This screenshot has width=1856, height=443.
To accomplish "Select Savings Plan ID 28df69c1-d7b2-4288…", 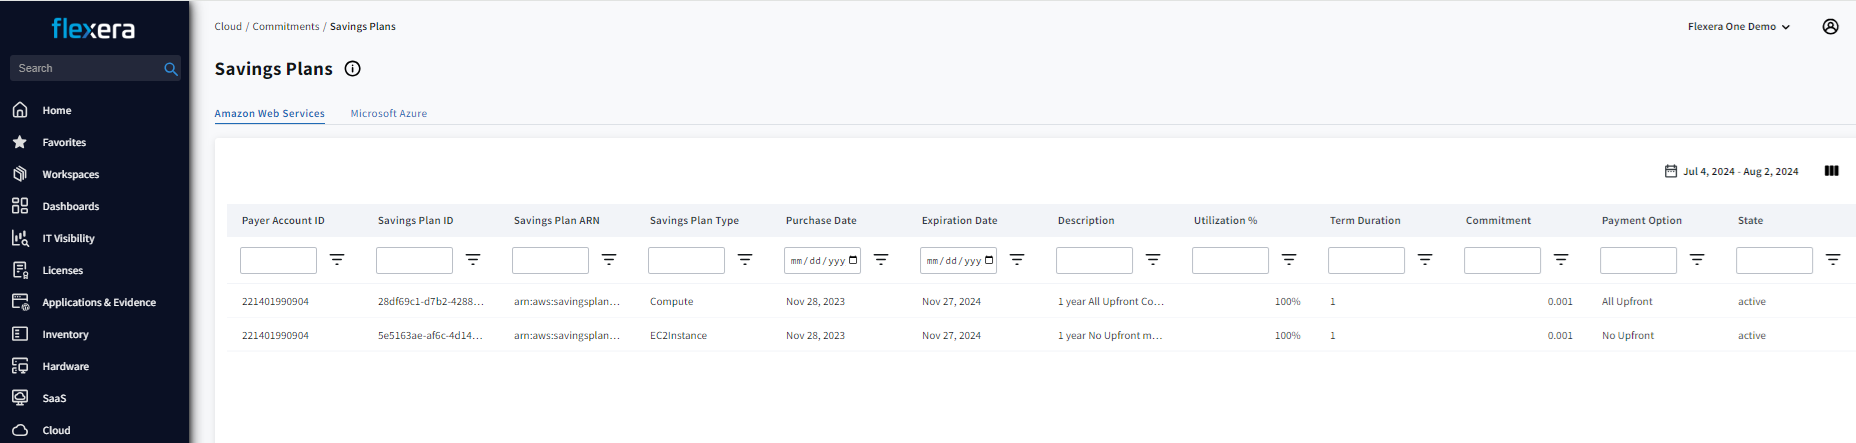I will [x=430, y=302].
